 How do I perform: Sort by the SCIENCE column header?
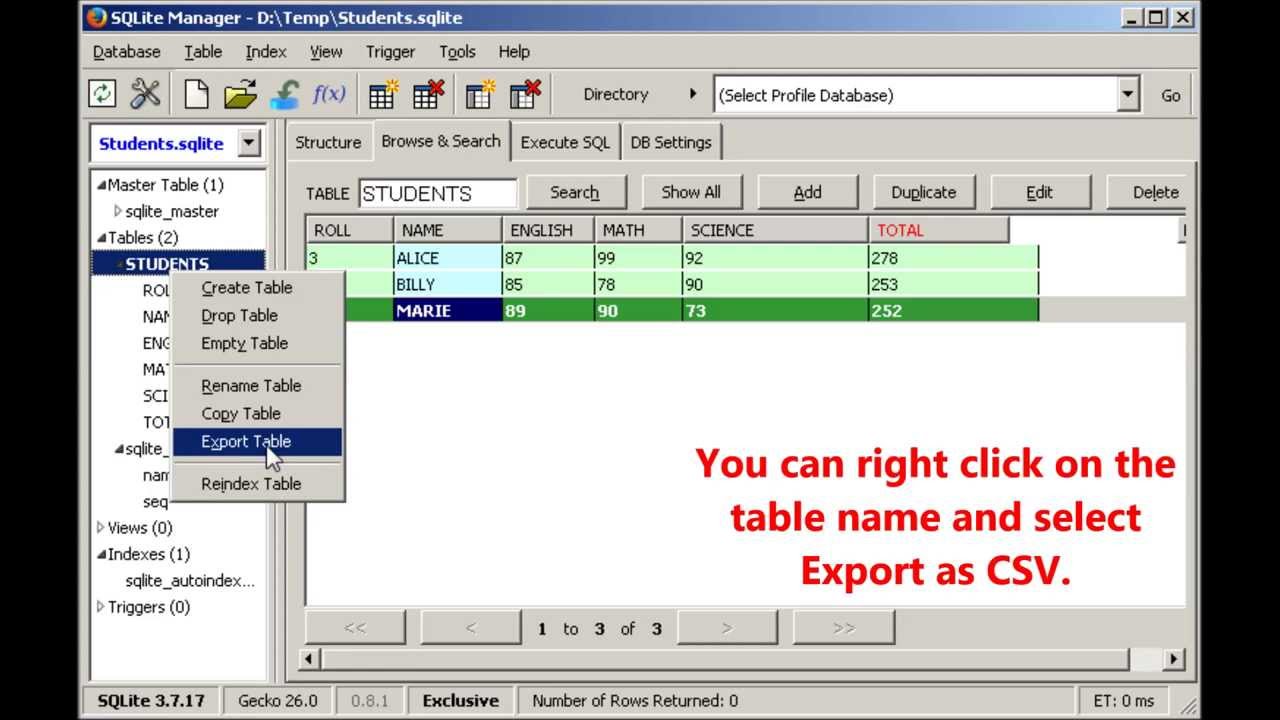pos(776,230)
